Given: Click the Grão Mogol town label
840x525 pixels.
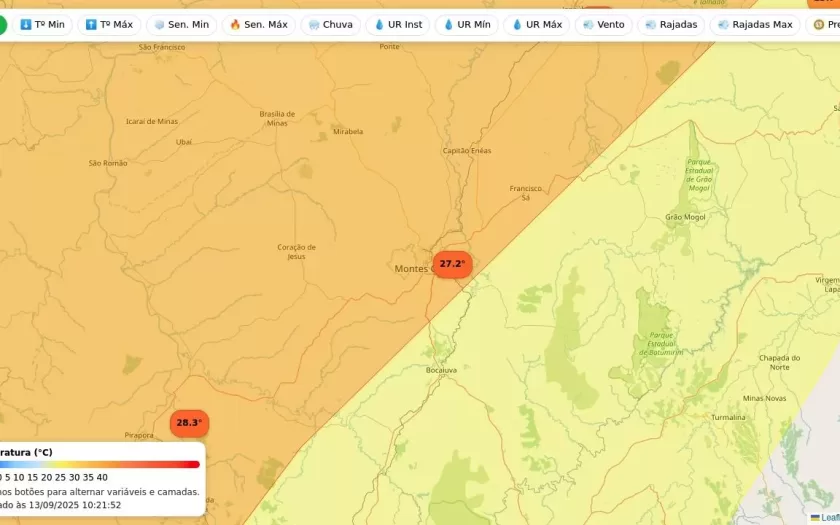Looking at the screenshot, I should point(685,217).
